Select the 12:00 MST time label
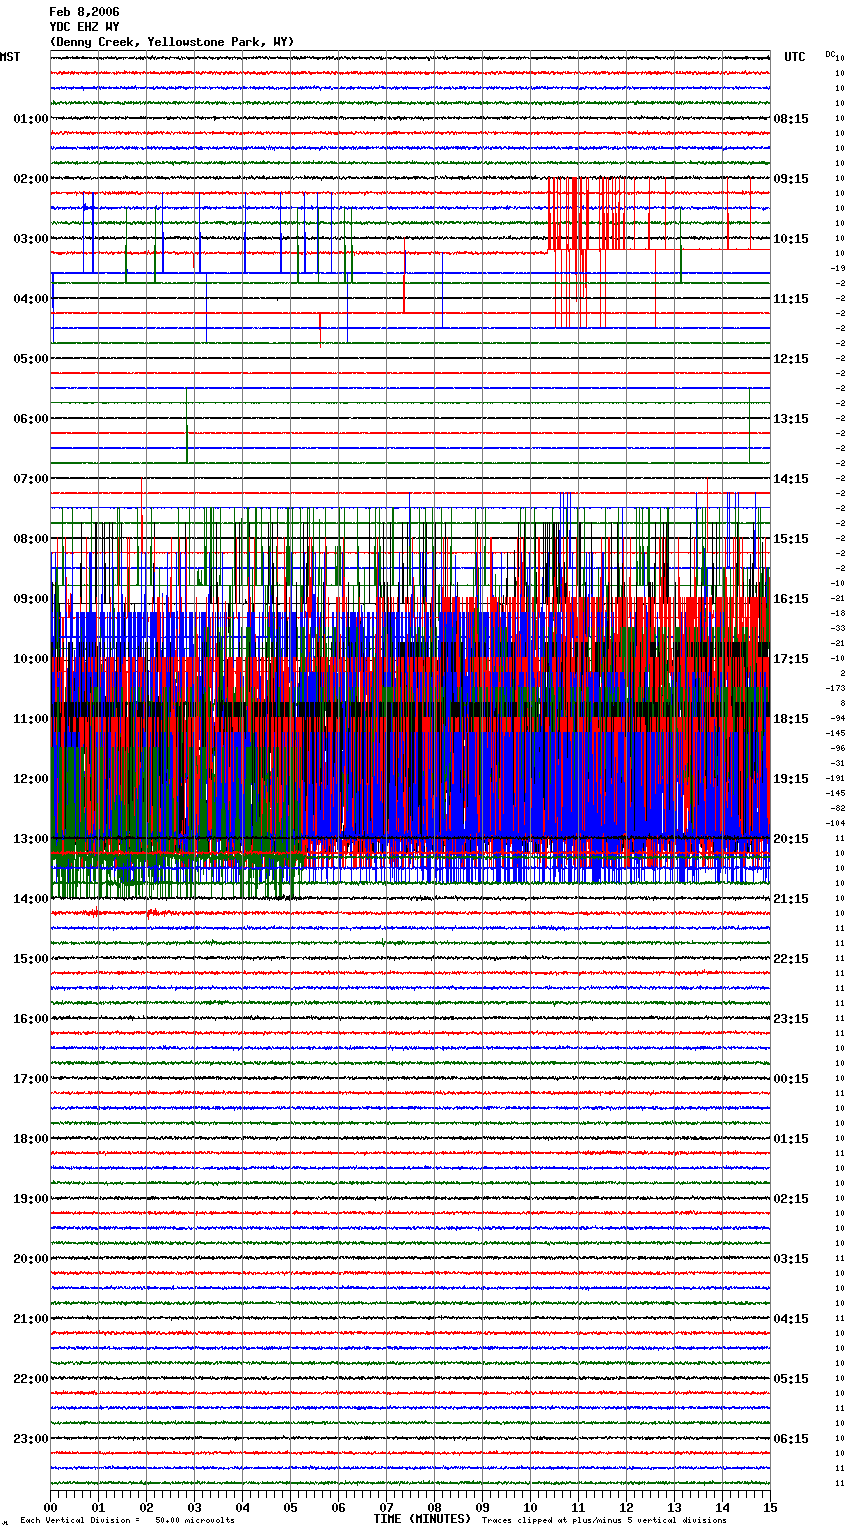 (31, 779)
